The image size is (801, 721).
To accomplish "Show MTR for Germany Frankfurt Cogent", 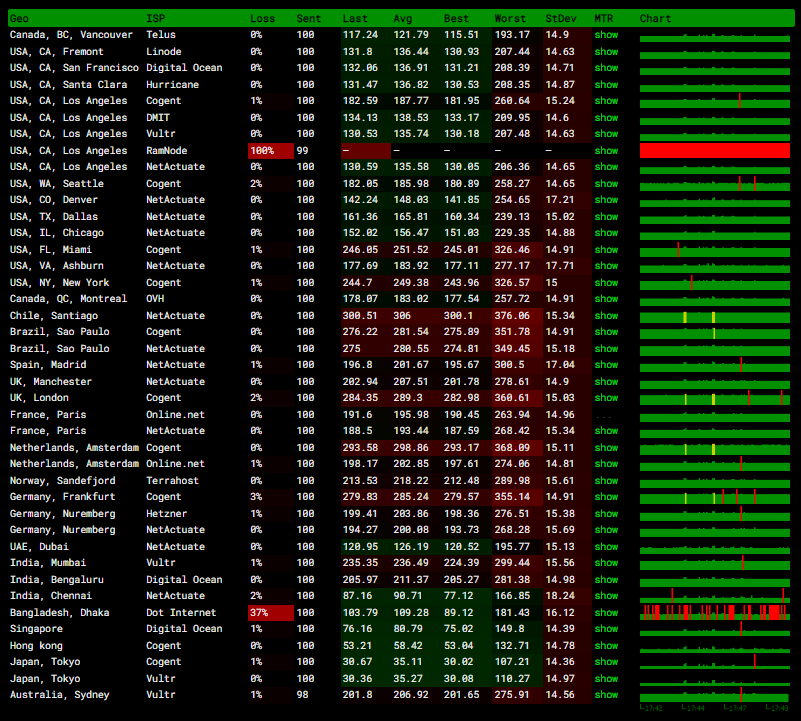I will (606, 497).
